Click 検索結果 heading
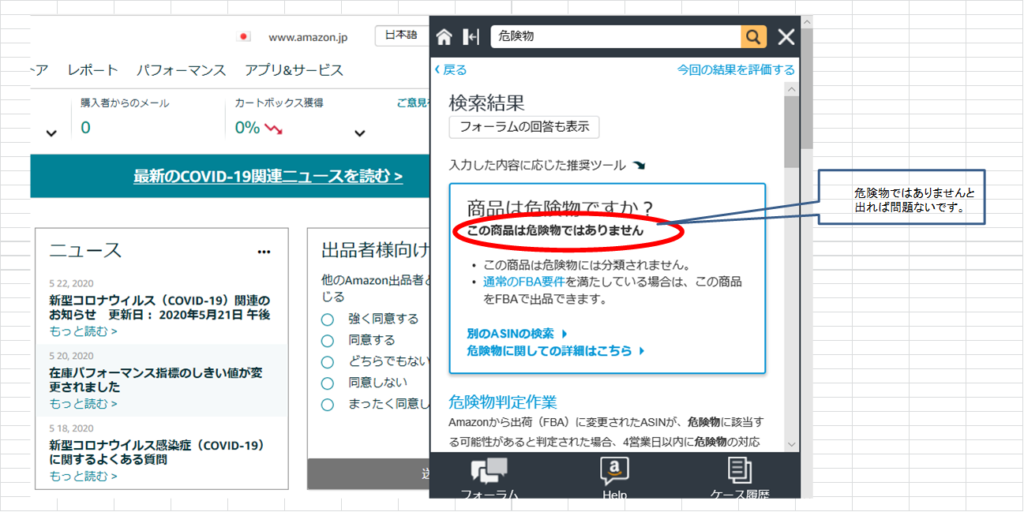This screenshot has width=1024, height=512. [x=487, y=103]
